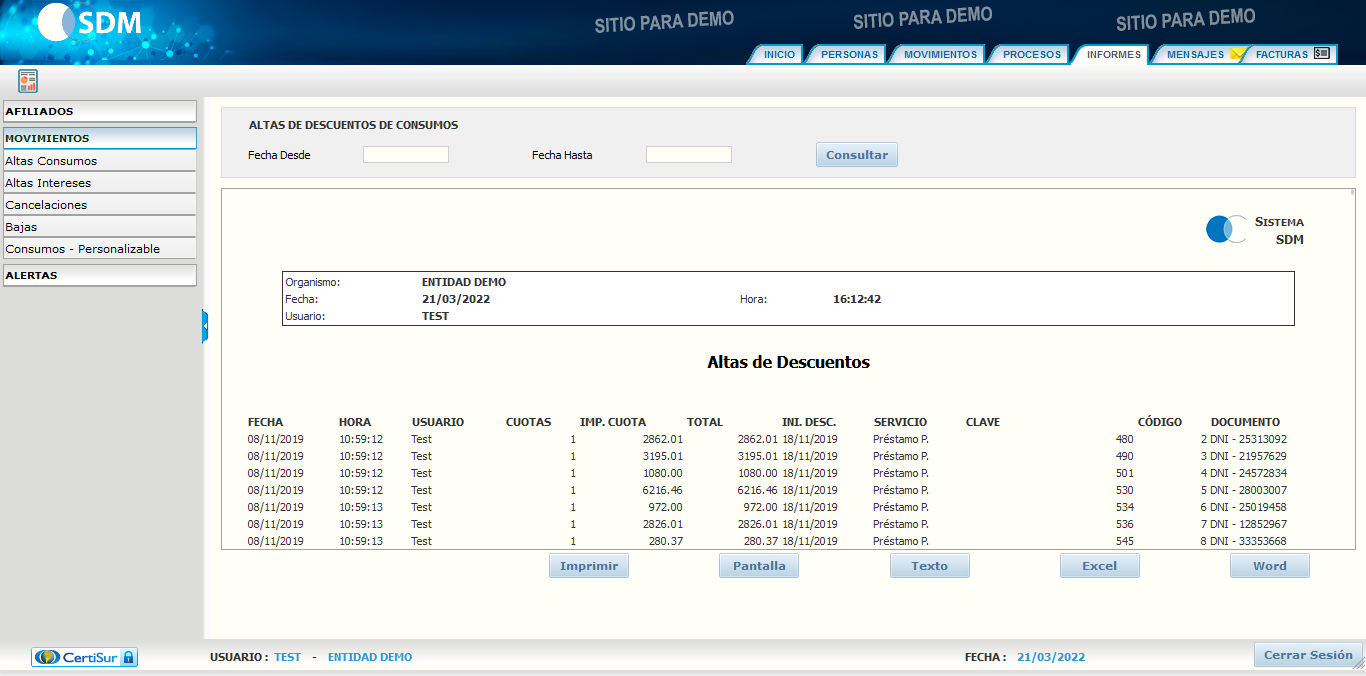Click the FECHA column header
Viewport: 1366px width, 676px height.
click(x=265, y=422)
